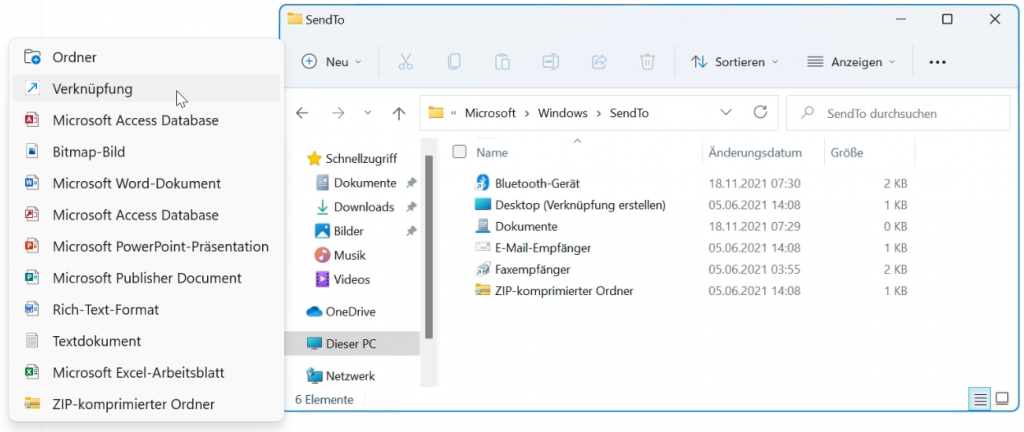Viewport: 1024px width, 432px height.
Task: Click Windows in the address path
Action: coord(562,113)
